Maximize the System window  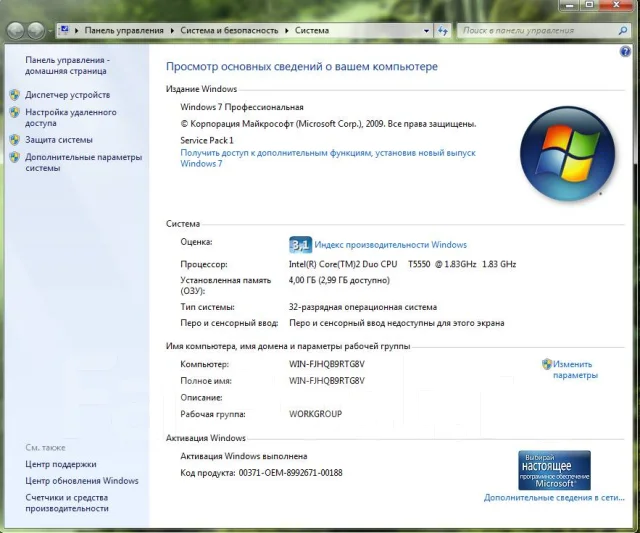point(589,5)
